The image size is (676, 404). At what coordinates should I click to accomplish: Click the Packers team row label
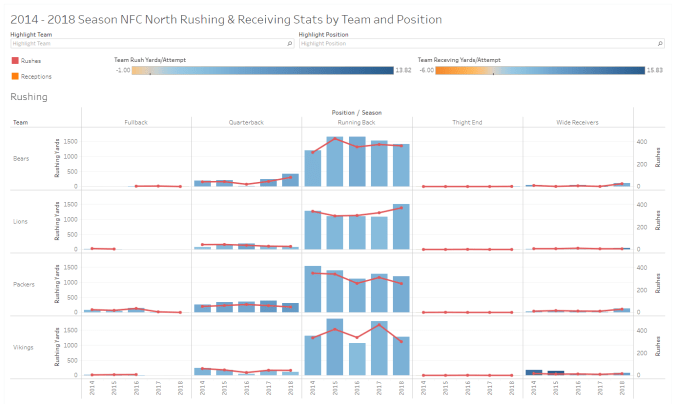(23, 284)
